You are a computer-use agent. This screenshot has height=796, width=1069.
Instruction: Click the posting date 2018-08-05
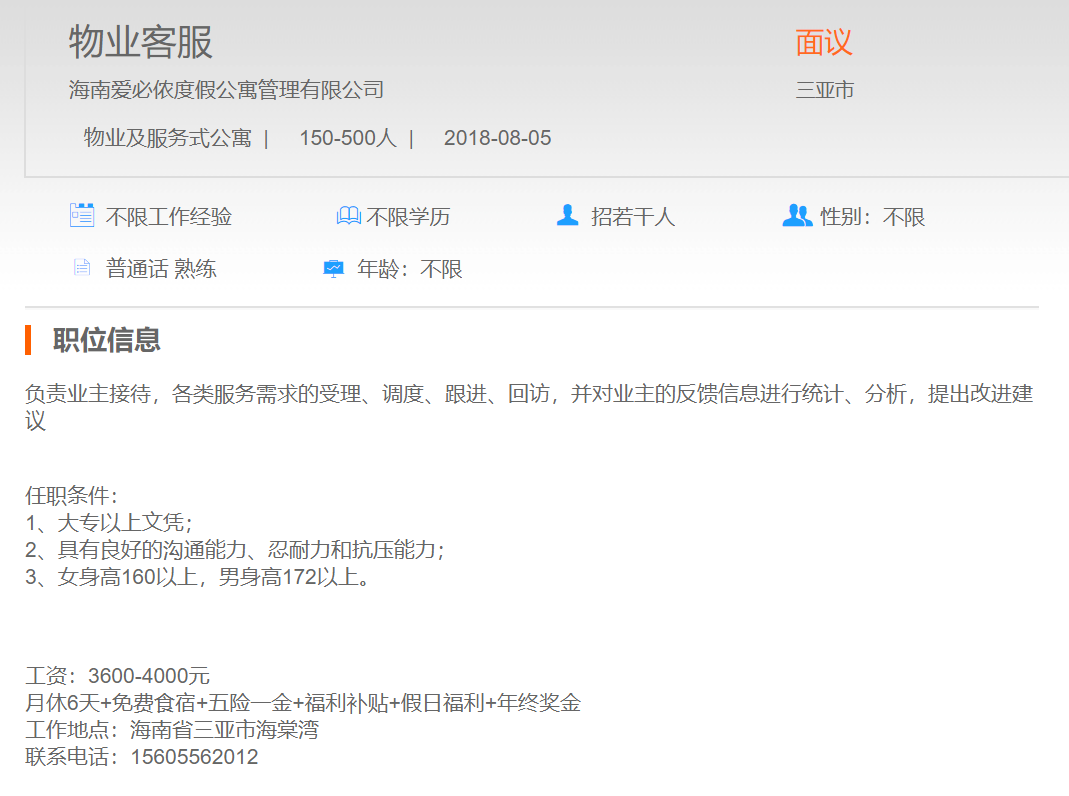497,138
